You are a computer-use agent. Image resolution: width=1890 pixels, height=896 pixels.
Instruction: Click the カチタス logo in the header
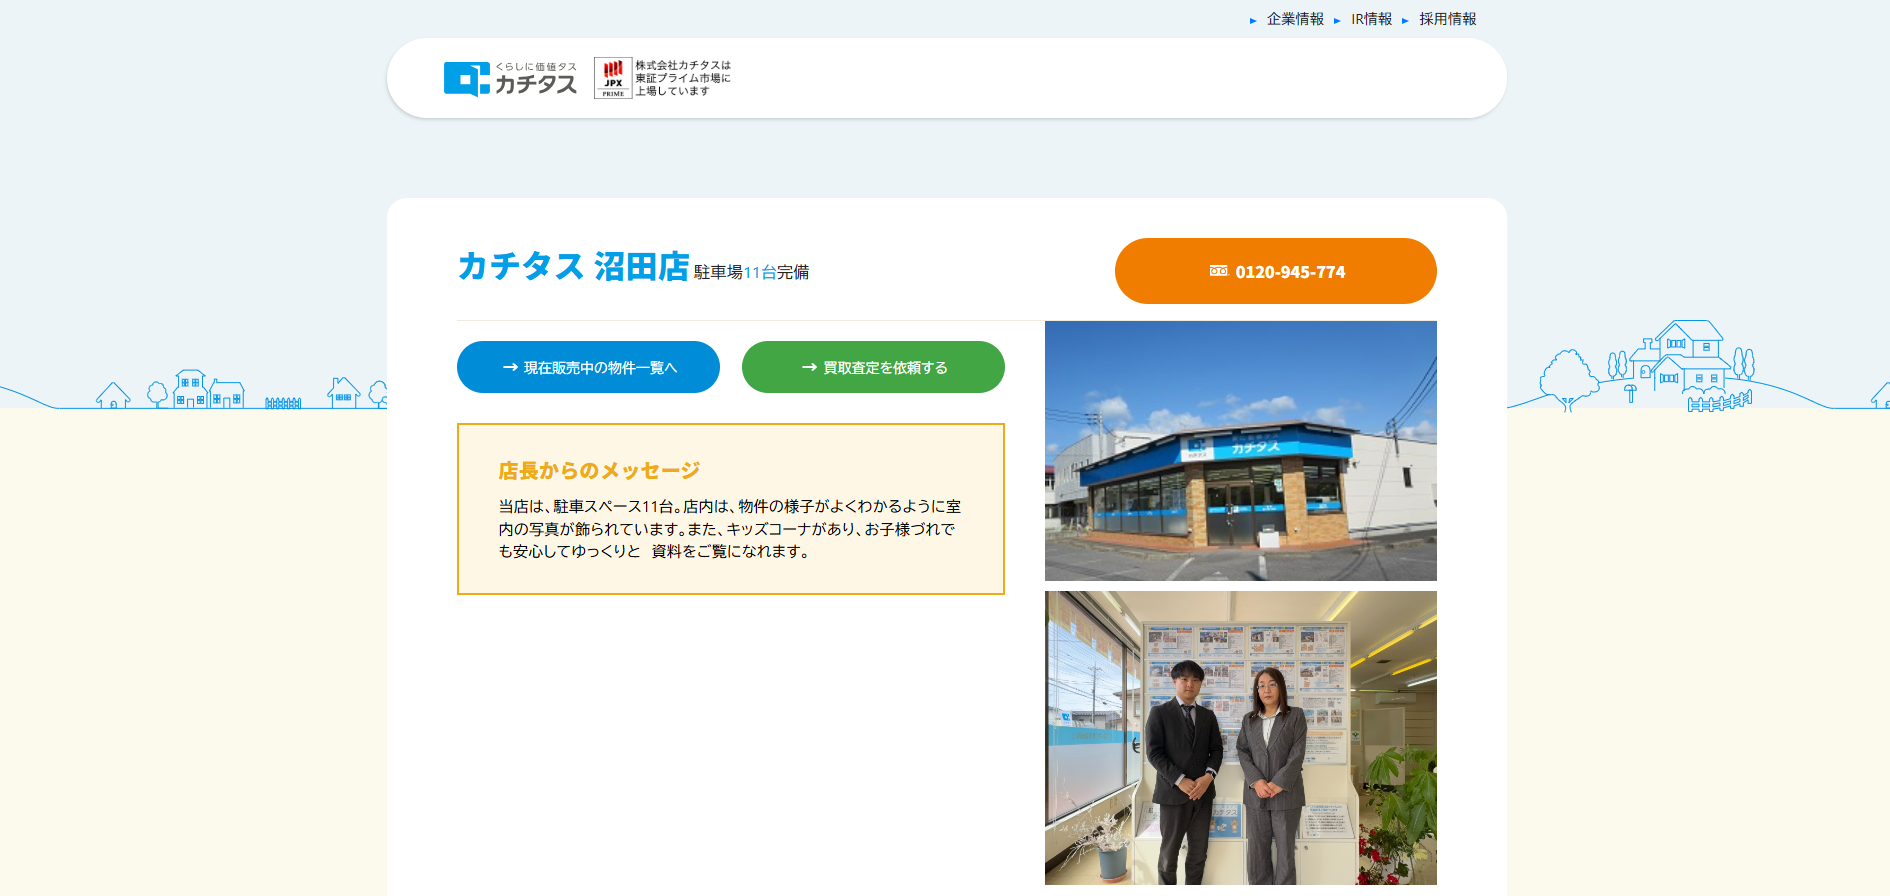510,79
